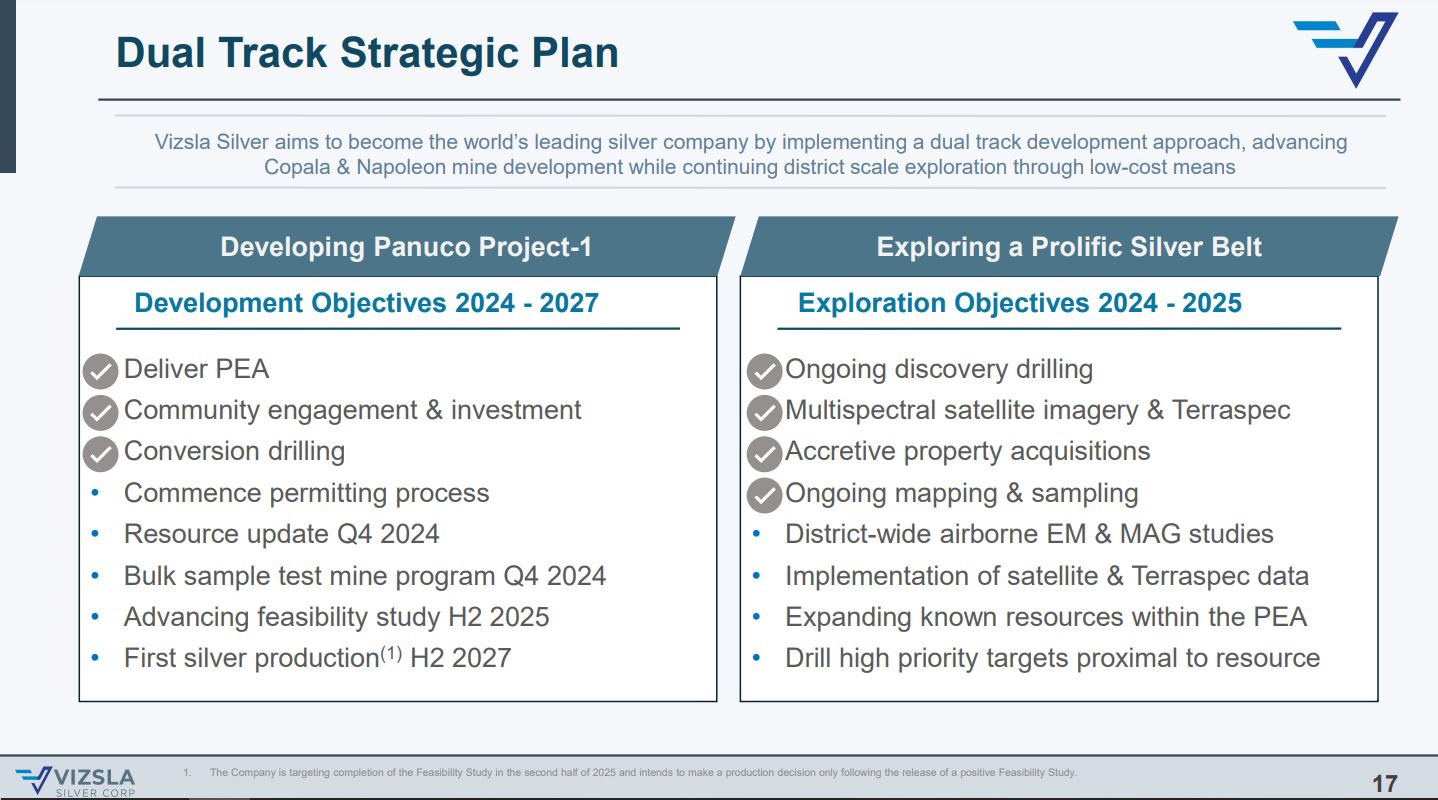
Task: Click Ongoing mapping & sampling text
Action: (961, 493)
